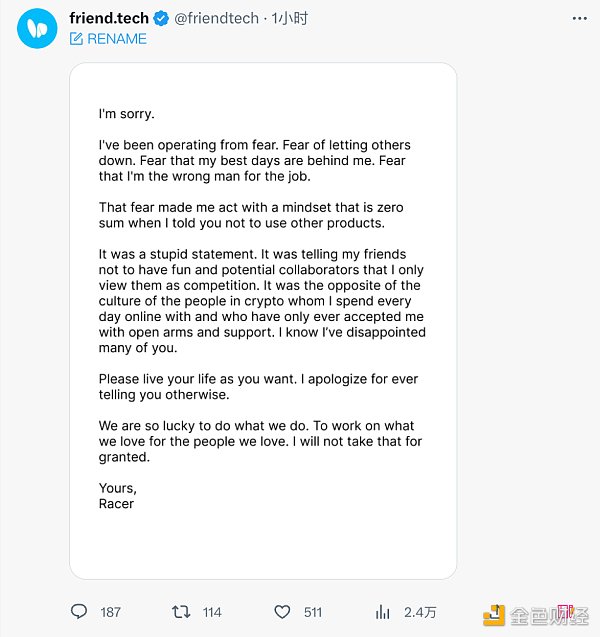Click the blue verified badge

click(x=161, y=18)
